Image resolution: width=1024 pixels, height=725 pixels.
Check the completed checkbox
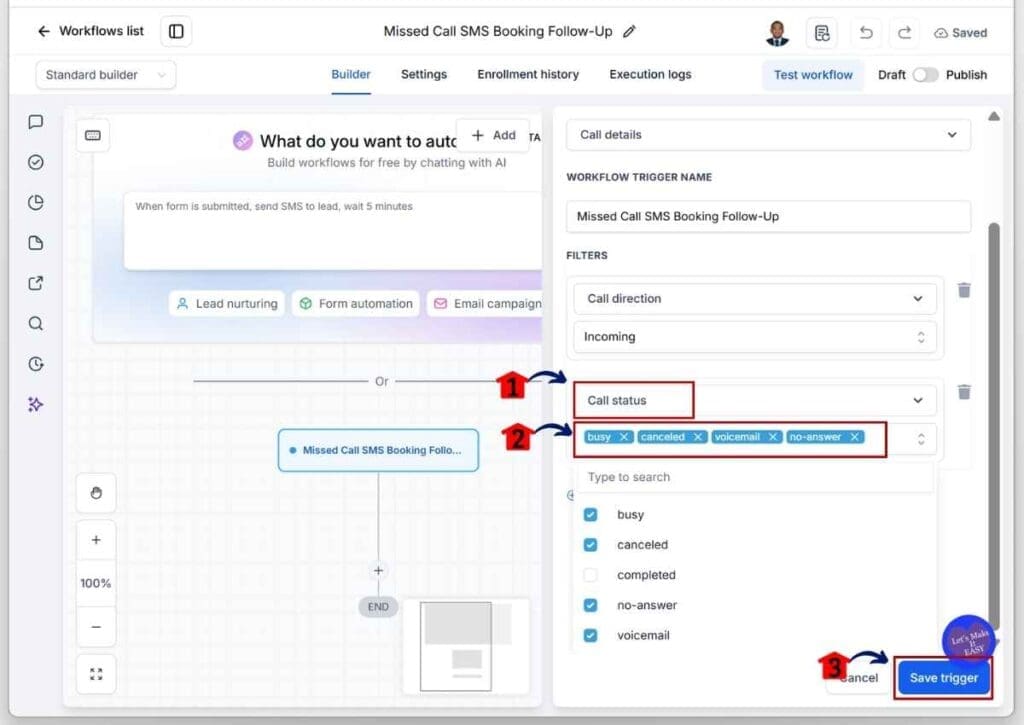coord(590,575)
